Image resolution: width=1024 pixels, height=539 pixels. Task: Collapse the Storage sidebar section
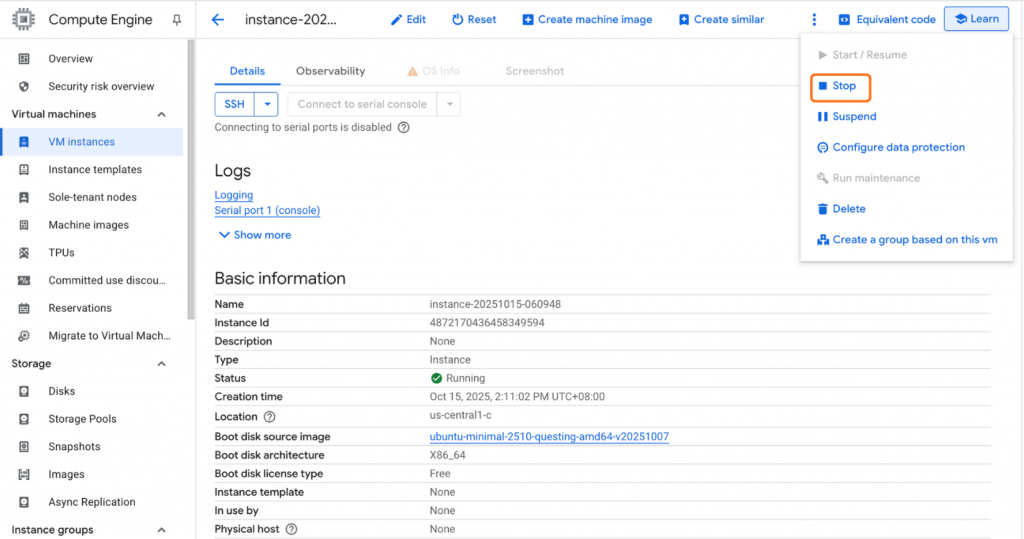pyautogui.click(x=161, y=364)
